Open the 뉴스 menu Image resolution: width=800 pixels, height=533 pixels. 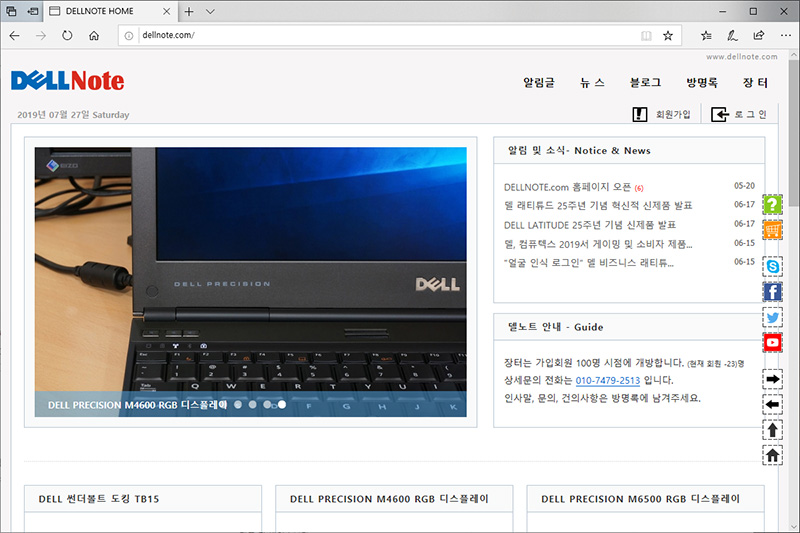(x=592, y=83)
